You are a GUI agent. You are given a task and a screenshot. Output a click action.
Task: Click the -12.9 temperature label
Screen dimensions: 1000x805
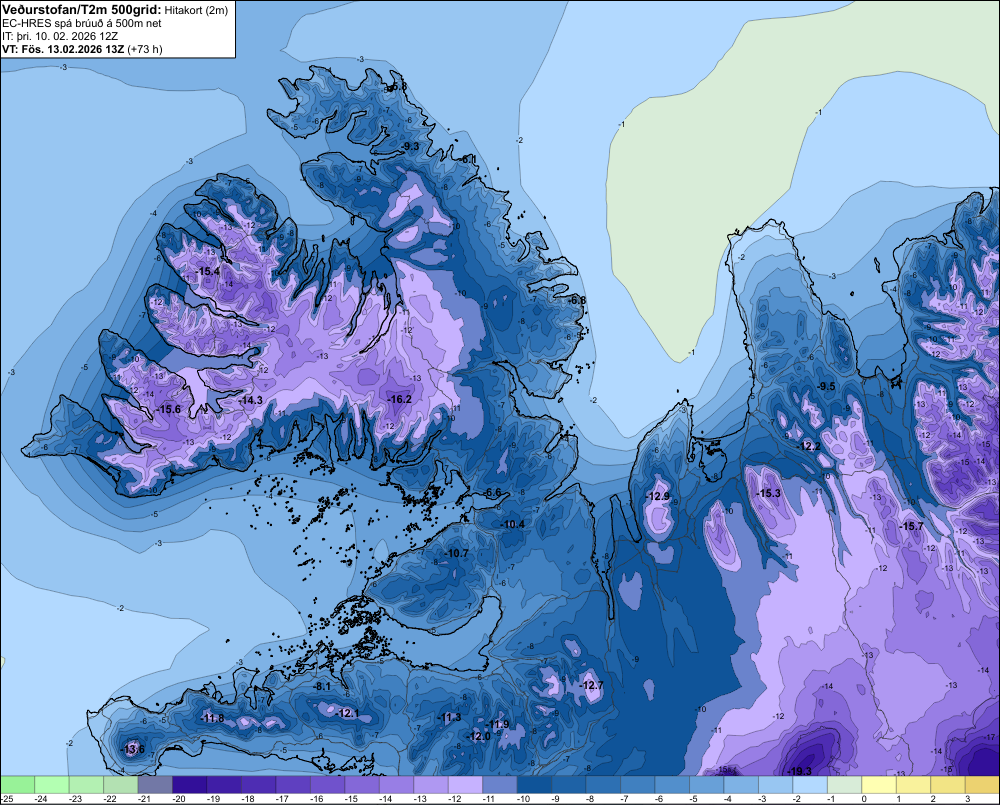point(658,496)
